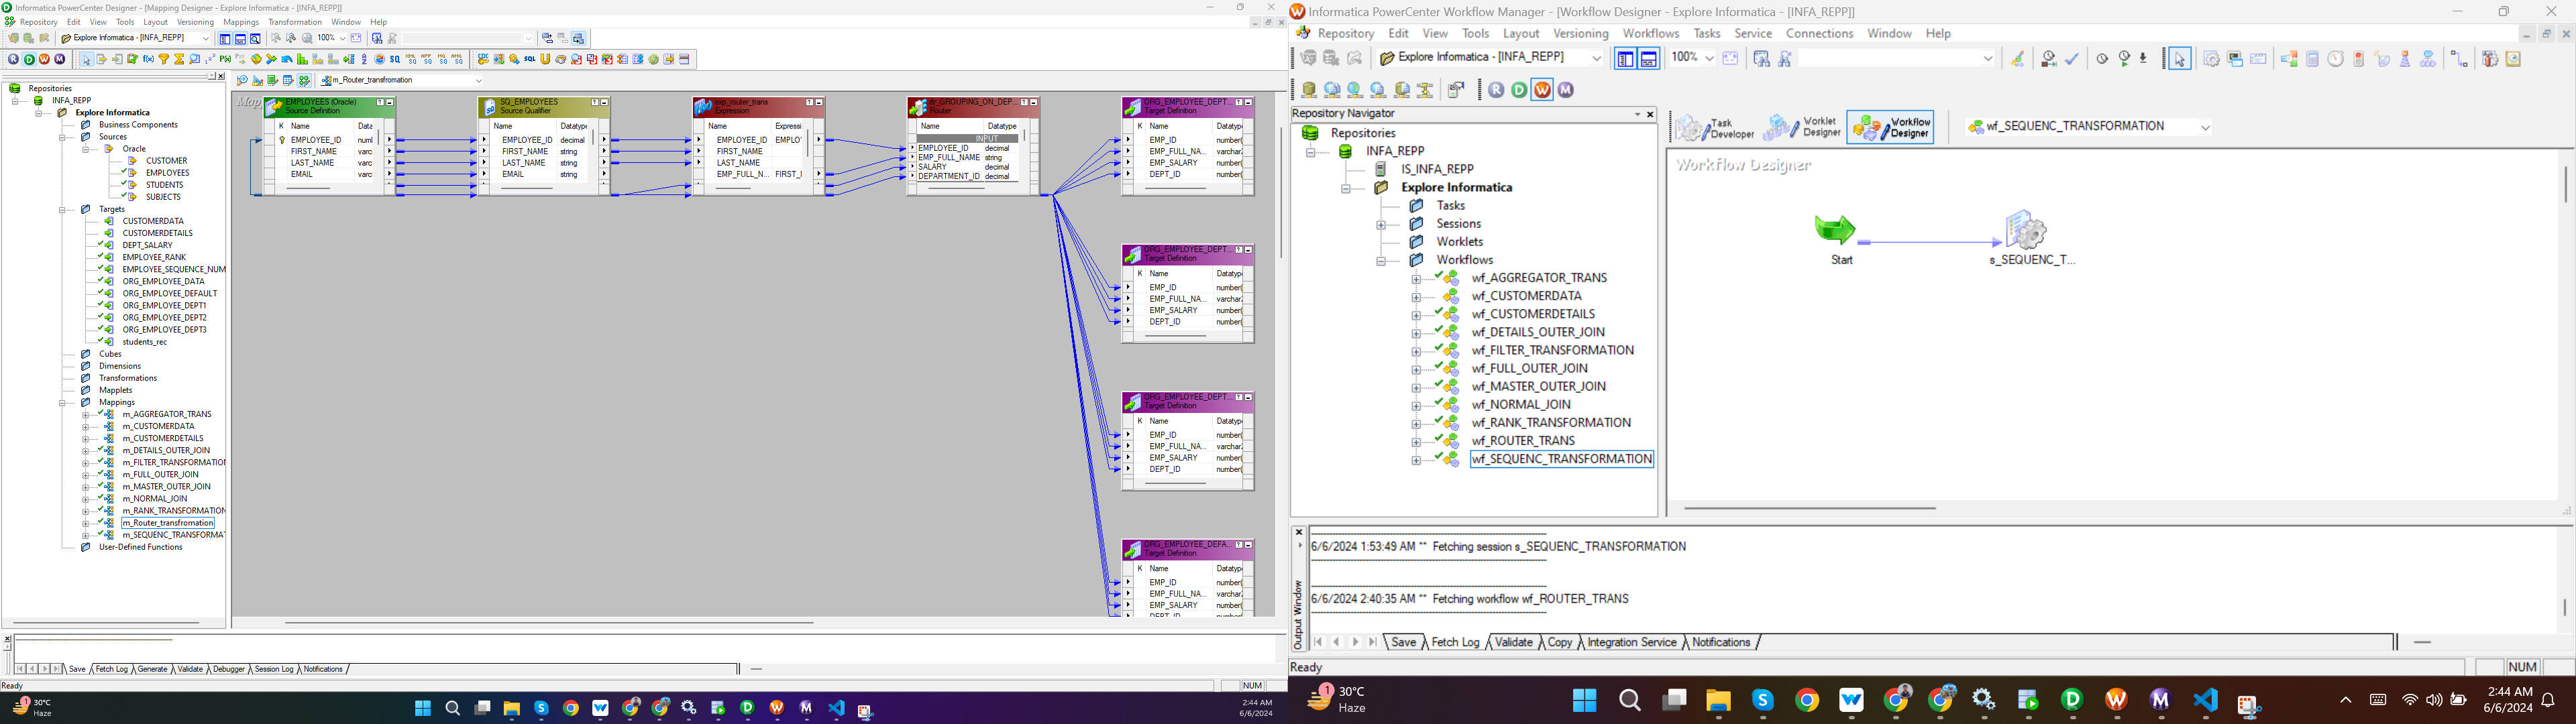Viewport: 2576px width, 724px height.
Task: Open the wf_SEQUENC_TRANSFORMATION workflow dropdown
Action: coord(2205,127)
